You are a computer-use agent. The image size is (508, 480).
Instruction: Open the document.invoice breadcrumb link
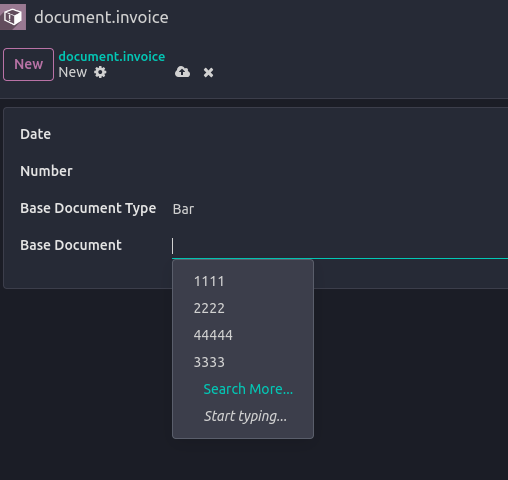point(112,56)
